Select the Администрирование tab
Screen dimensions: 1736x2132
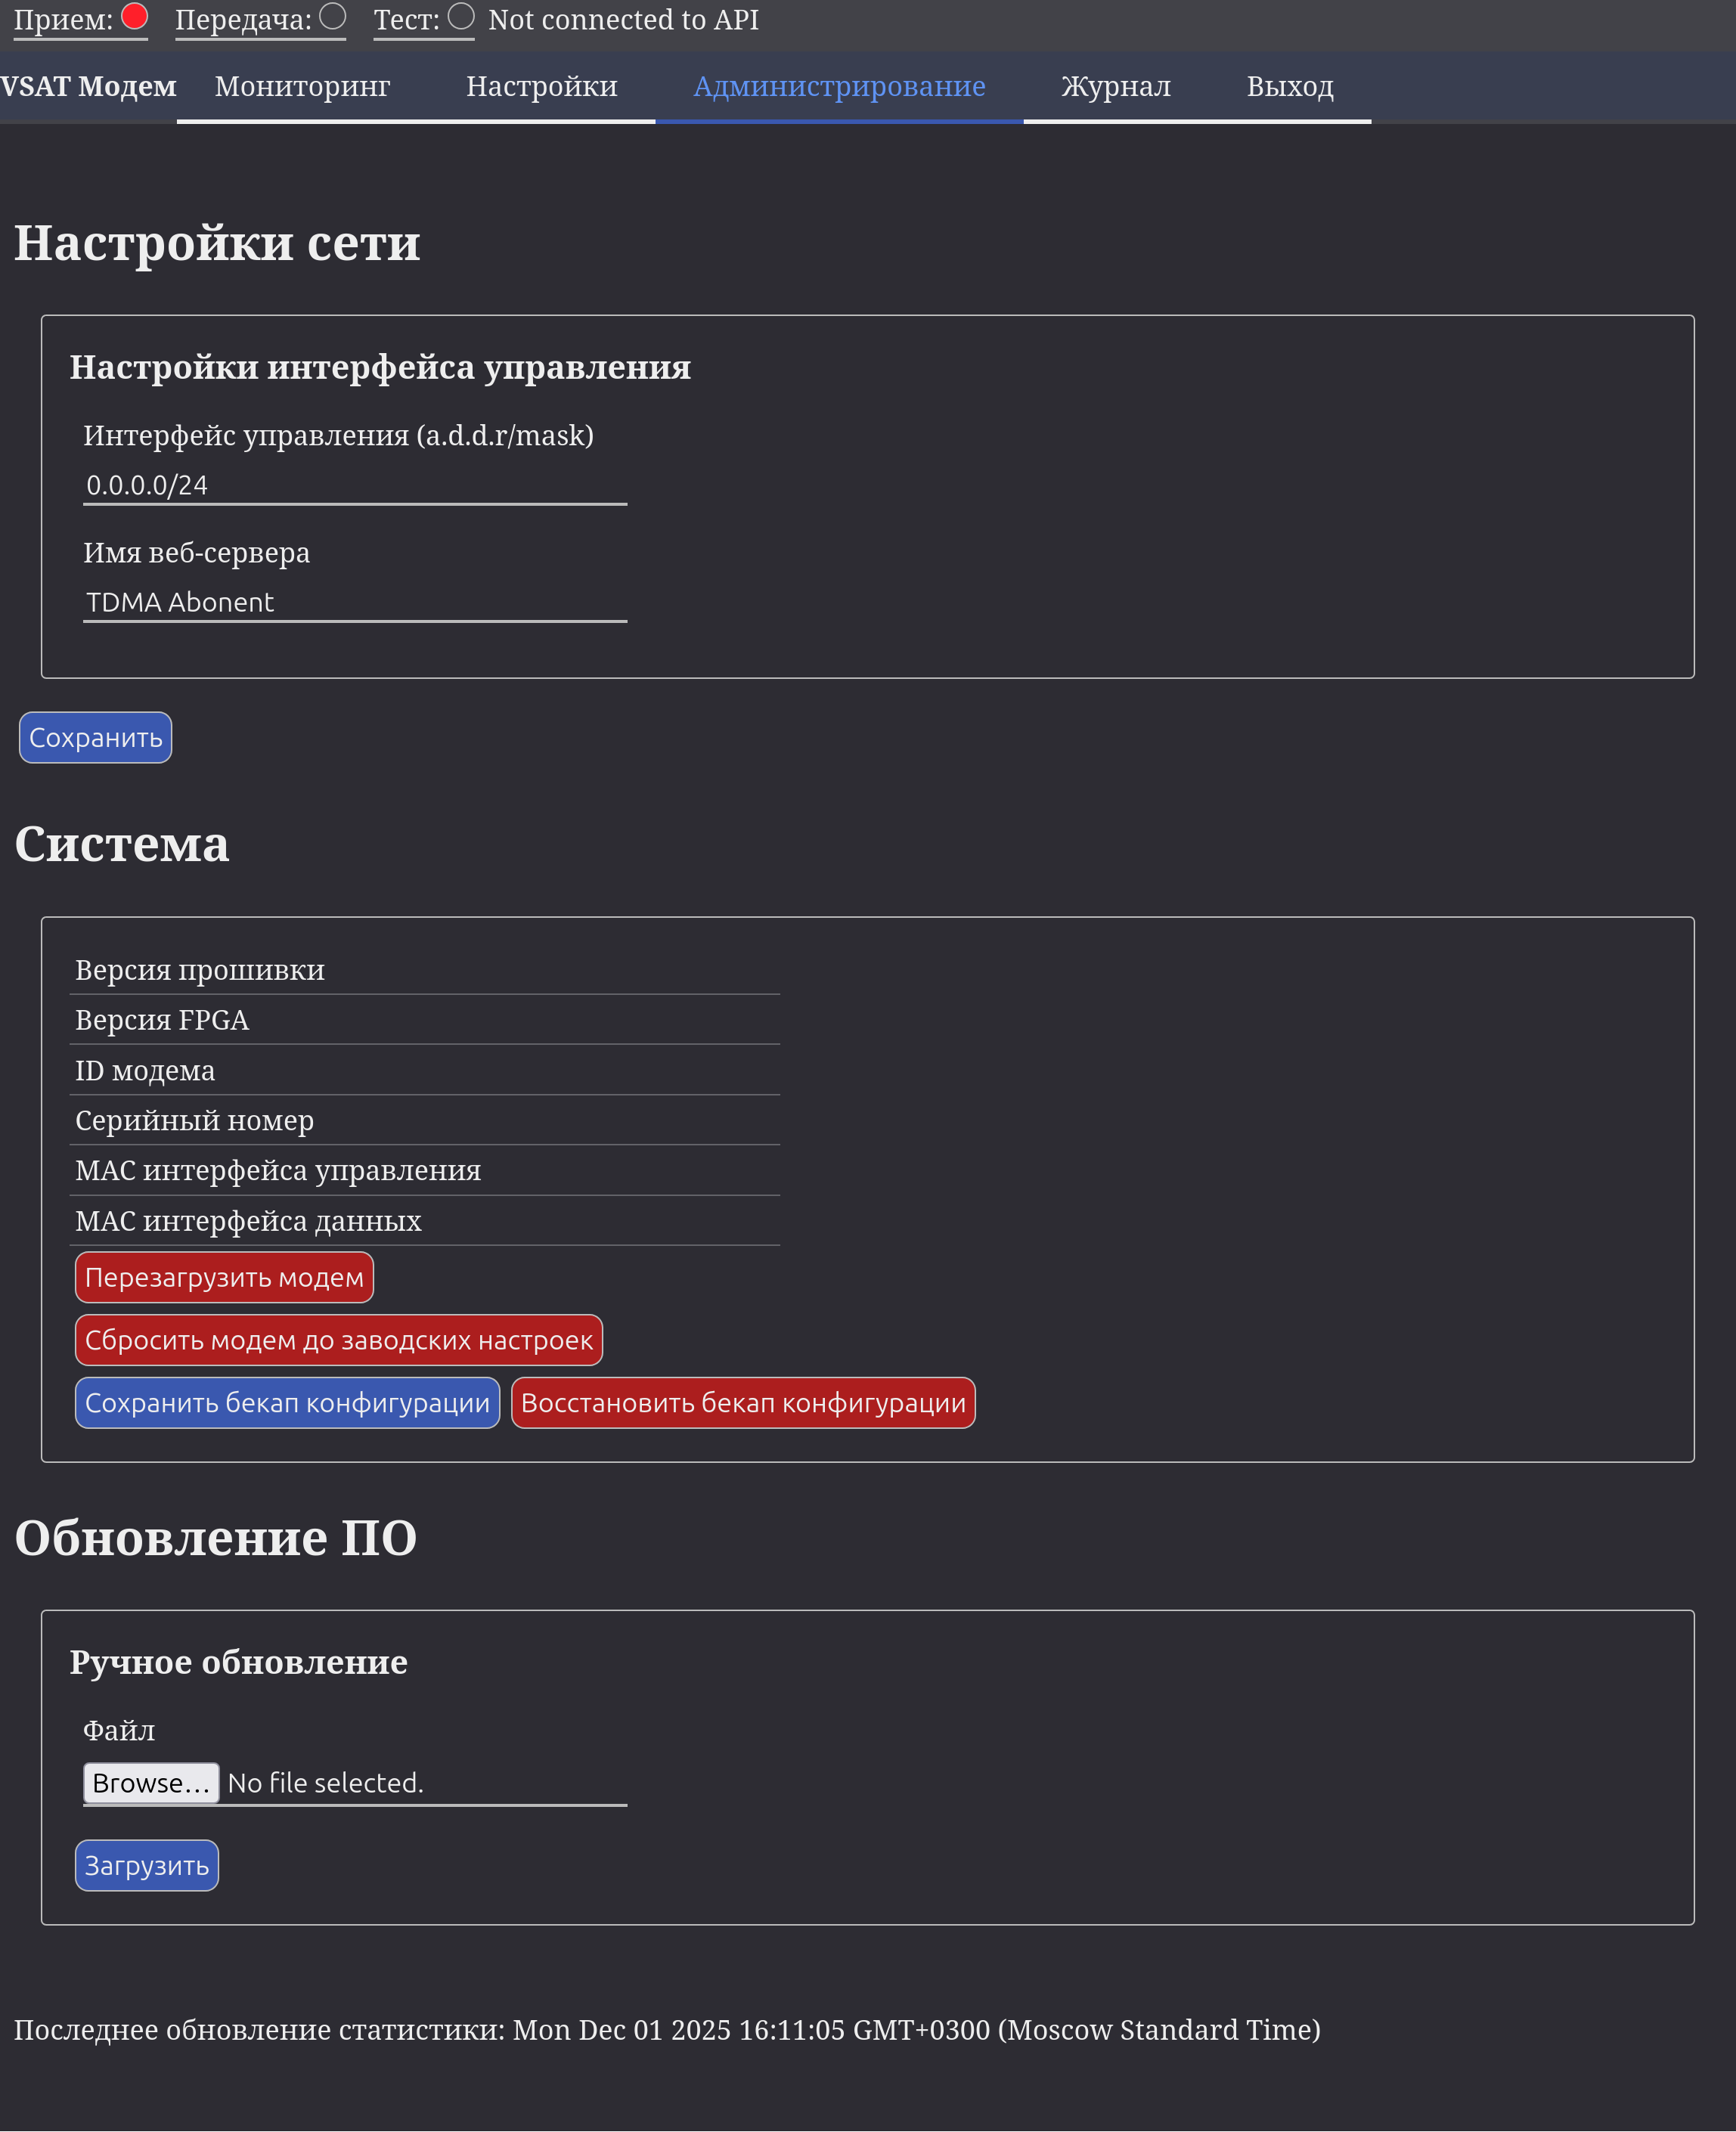(839, 87)
